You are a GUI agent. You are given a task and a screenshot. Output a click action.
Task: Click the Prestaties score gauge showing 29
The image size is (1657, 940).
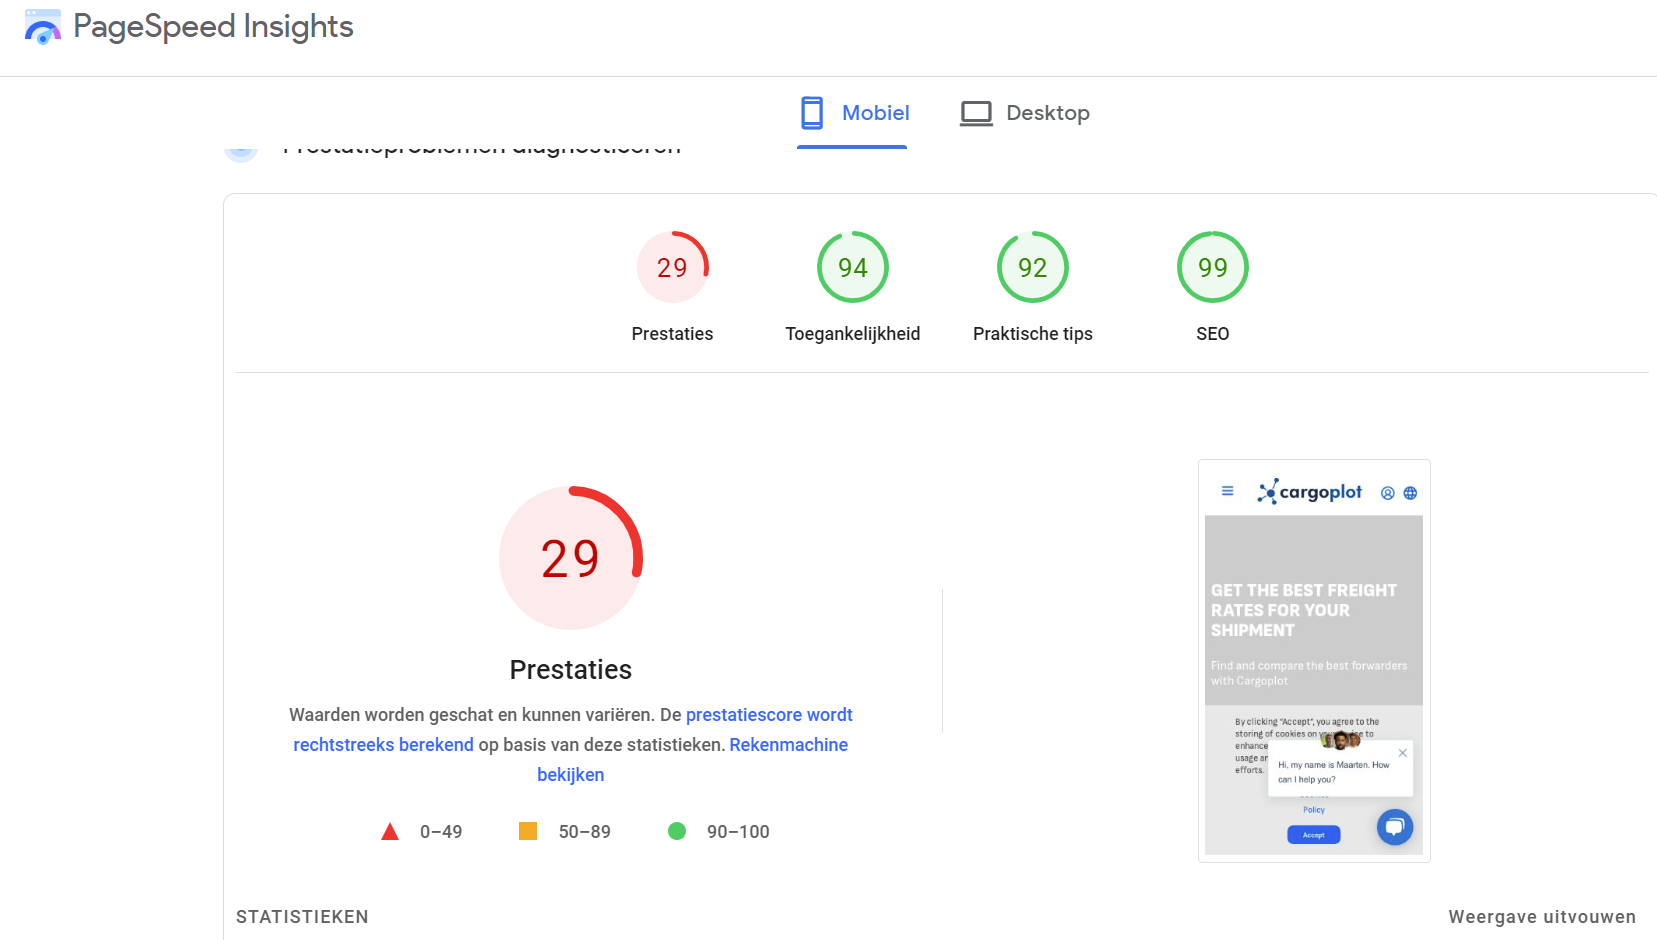click(570, 558)
